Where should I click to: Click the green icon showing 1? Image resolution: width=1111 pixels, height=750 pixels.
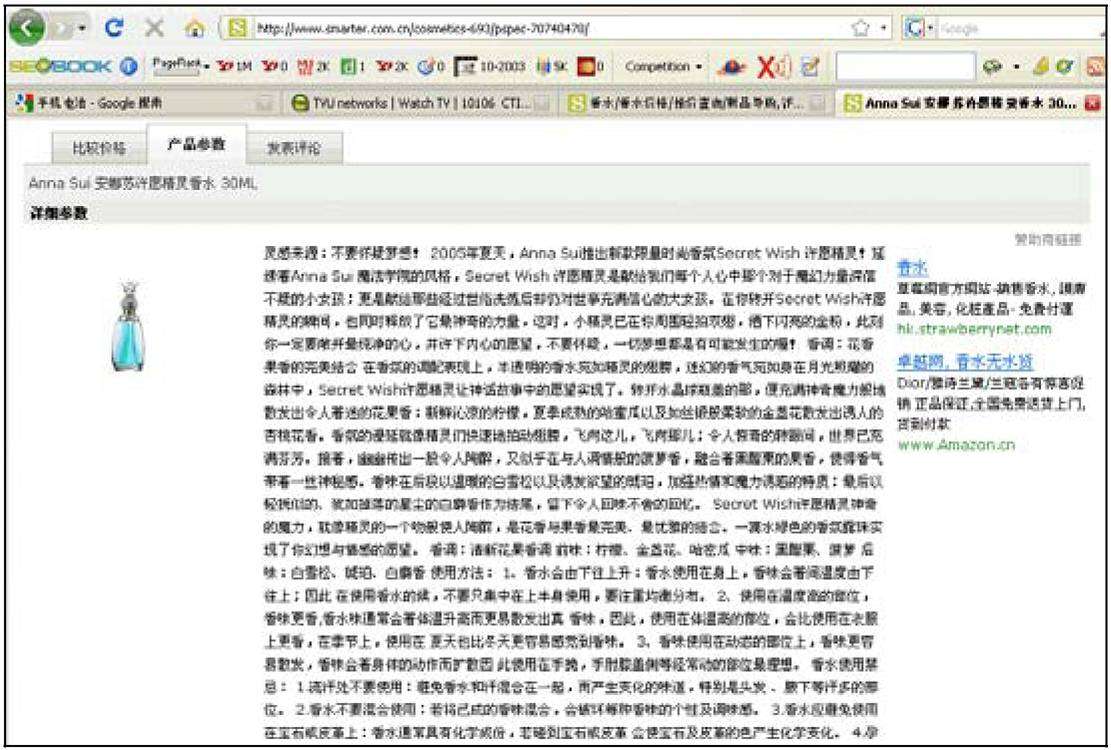coord(352,67)
